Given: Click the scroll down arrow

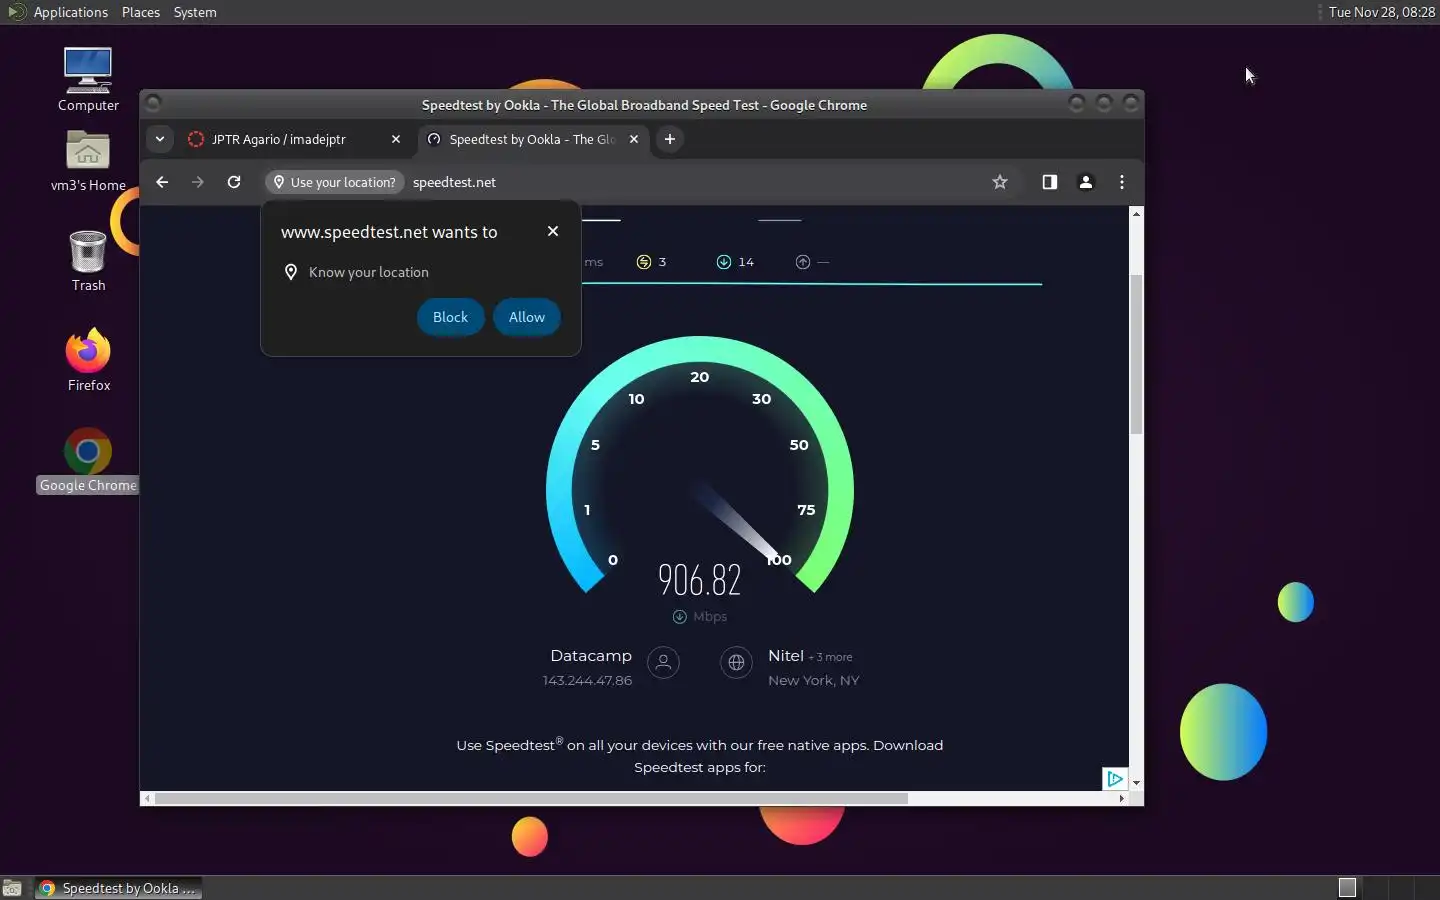Looking at the screenshot, I should [x=1136, y=782].
